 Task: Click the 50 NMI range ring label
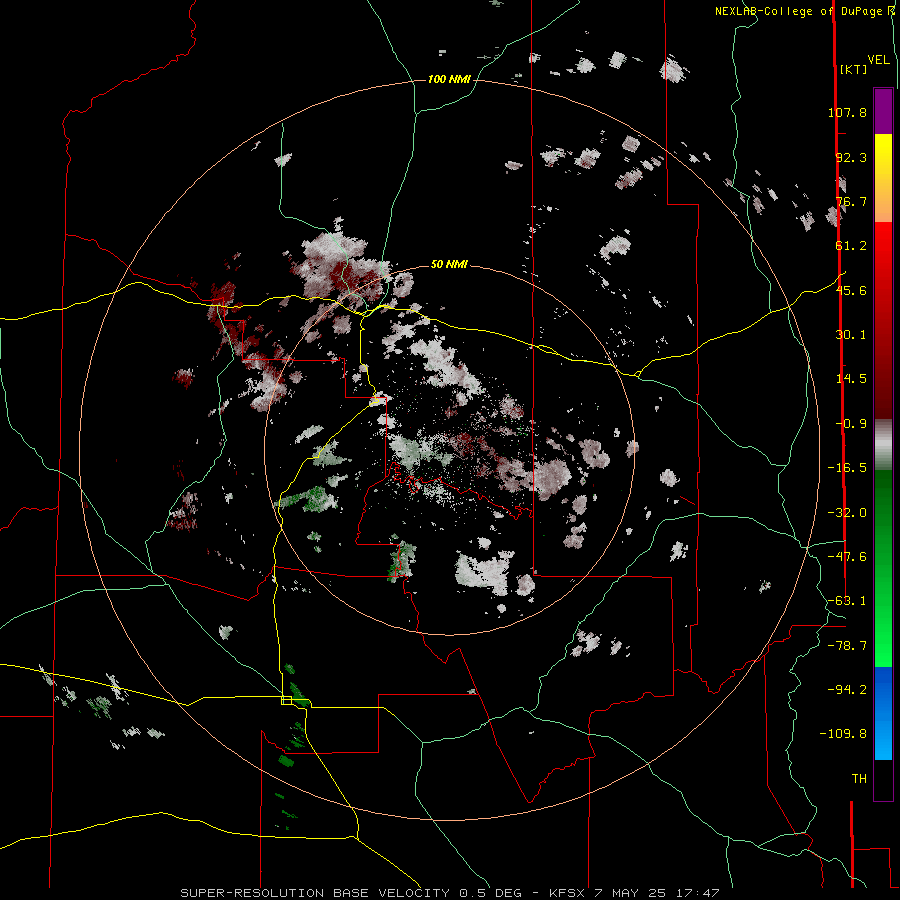(449, 264)
